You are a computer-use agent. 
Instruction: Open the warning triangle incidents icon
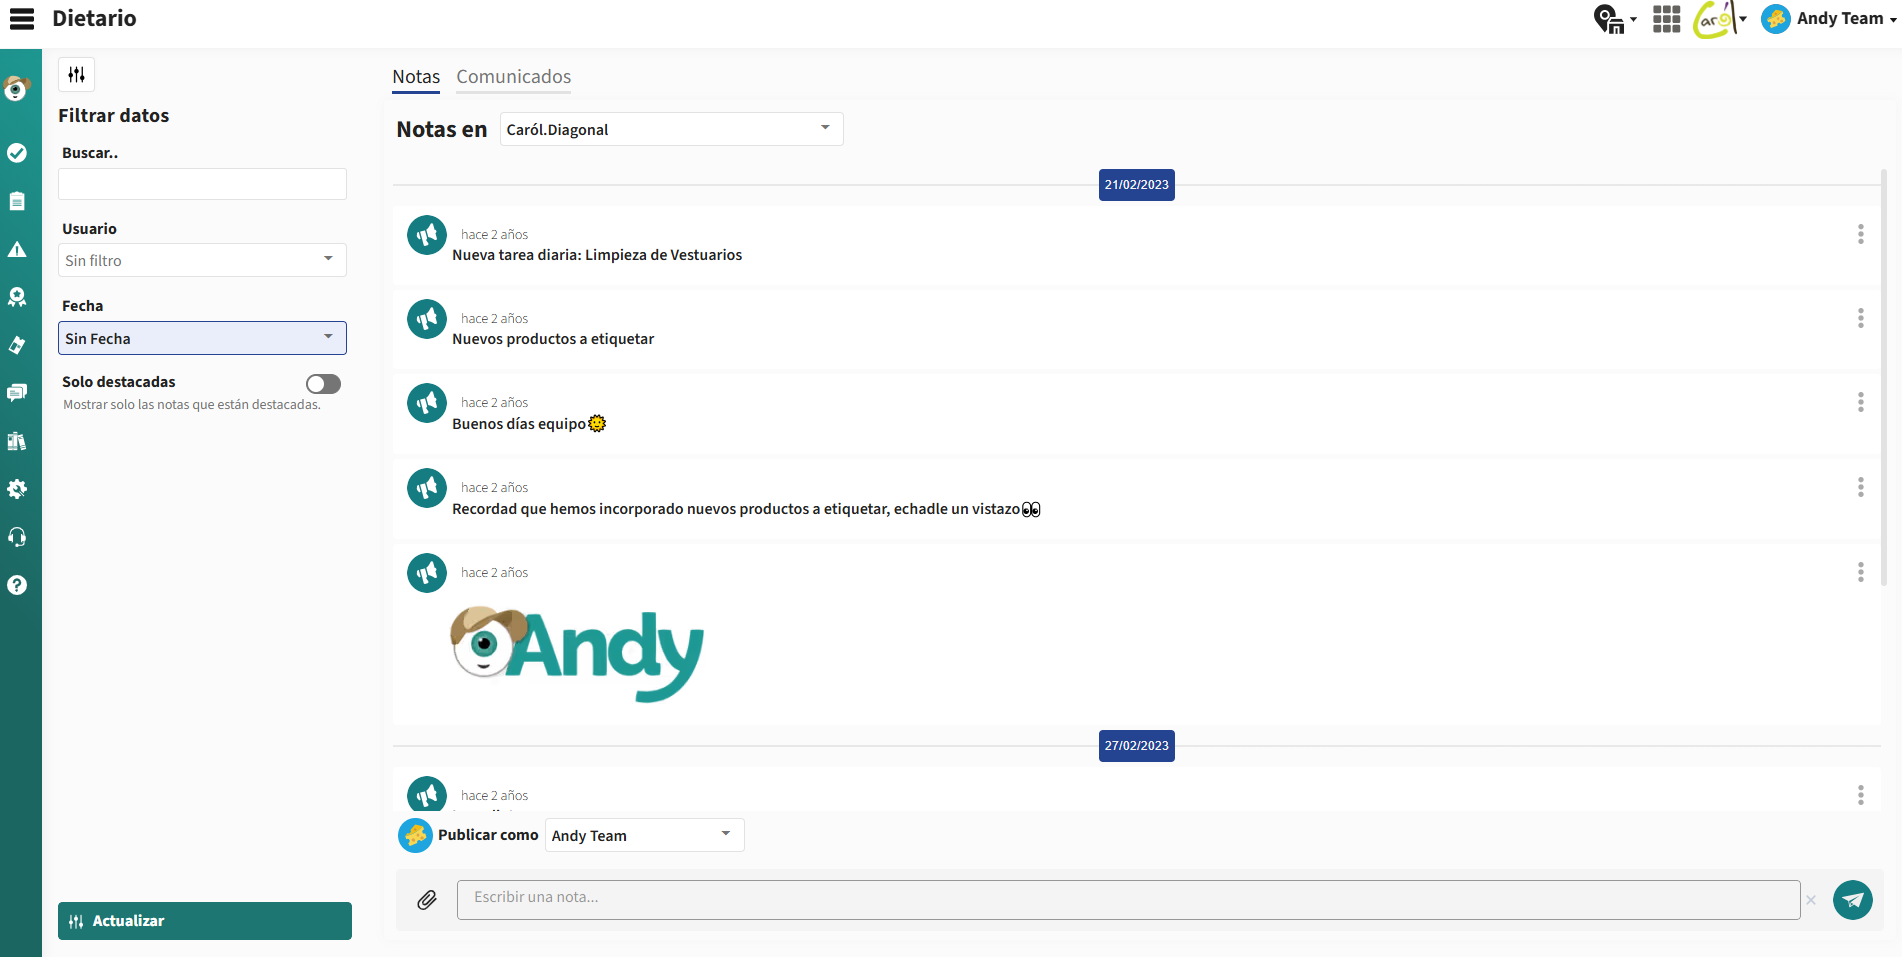pyautogui.click(x=17, y=249)
